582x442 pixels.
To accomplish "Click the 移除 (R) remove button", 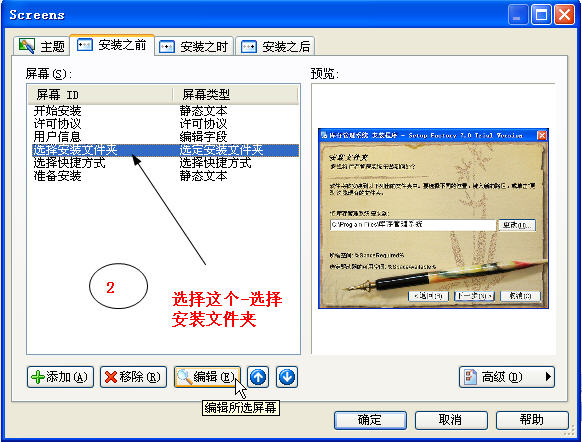I will coord(133,377).
